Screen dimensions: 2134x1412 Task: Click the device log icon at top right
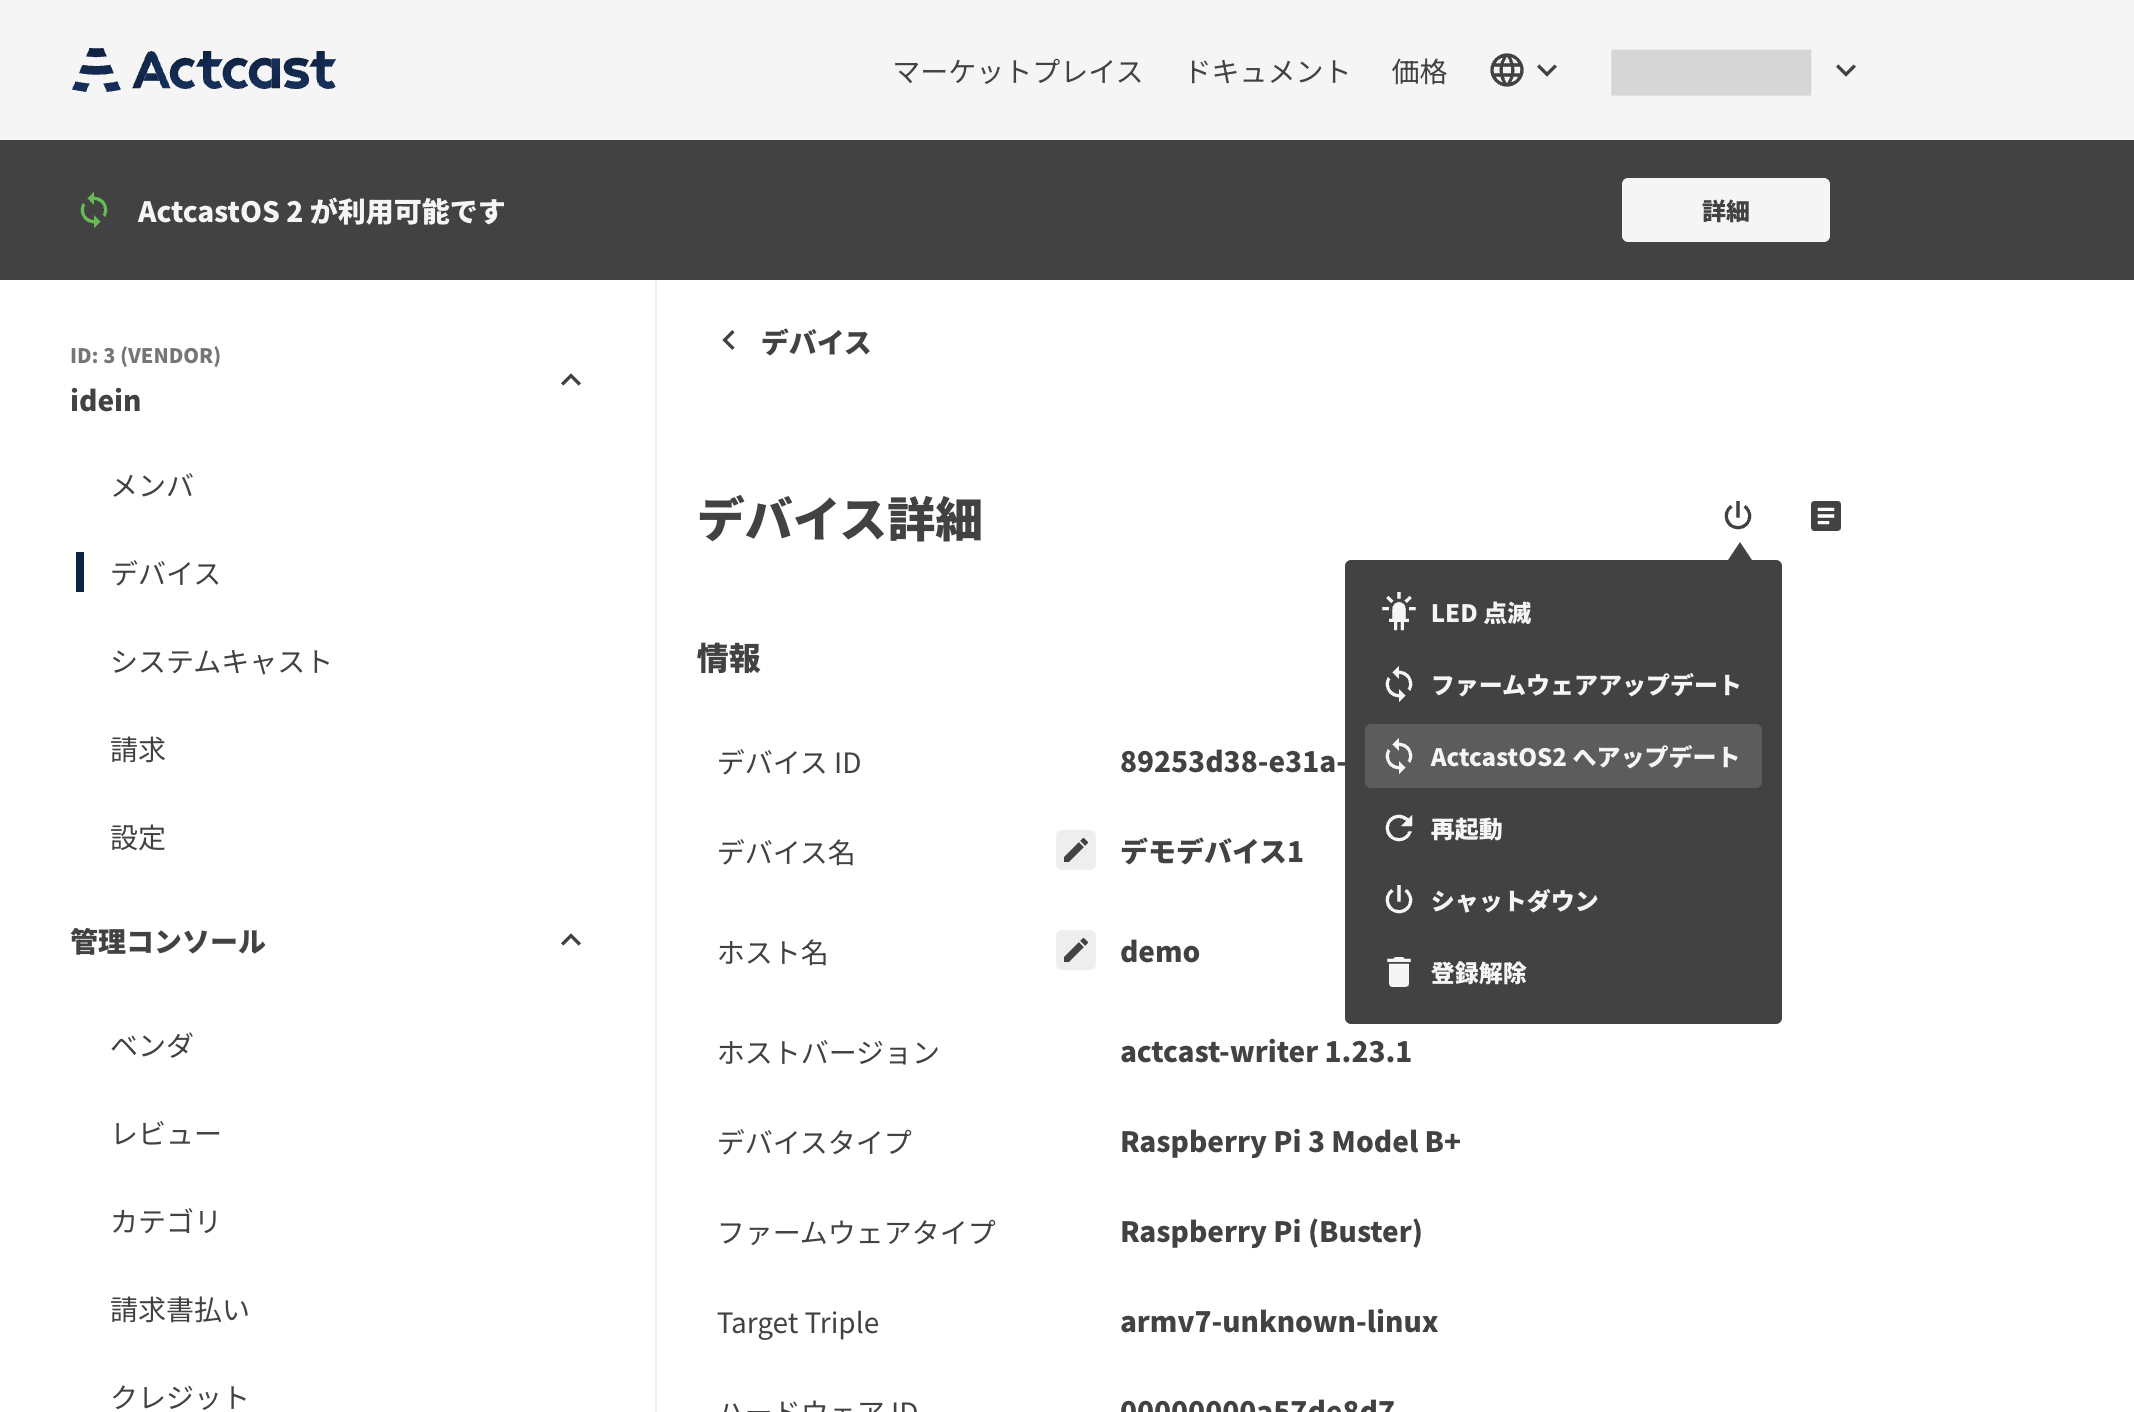point(1825,516)
